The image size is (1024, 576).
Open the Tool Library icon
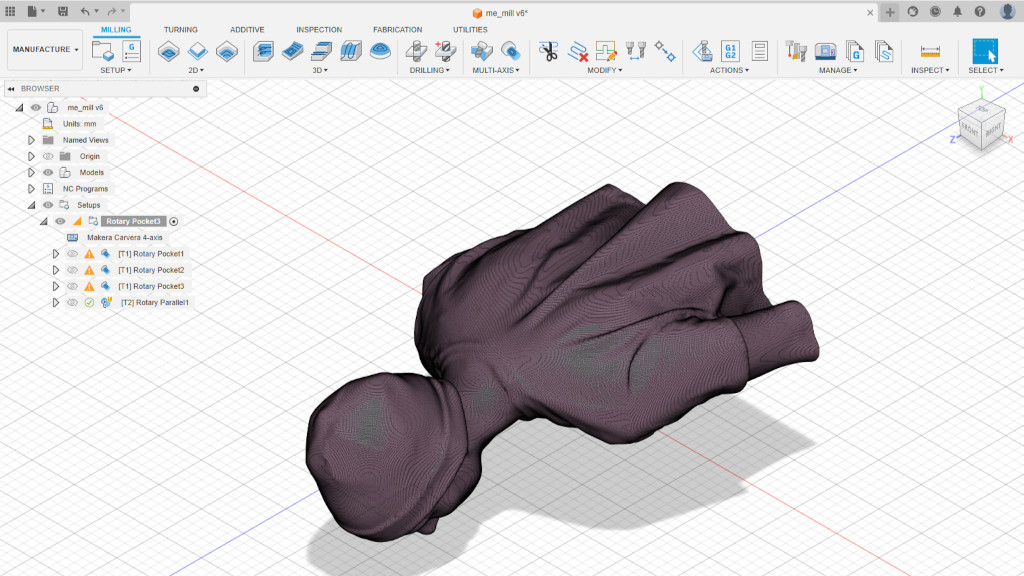click(x=796, y=51)
